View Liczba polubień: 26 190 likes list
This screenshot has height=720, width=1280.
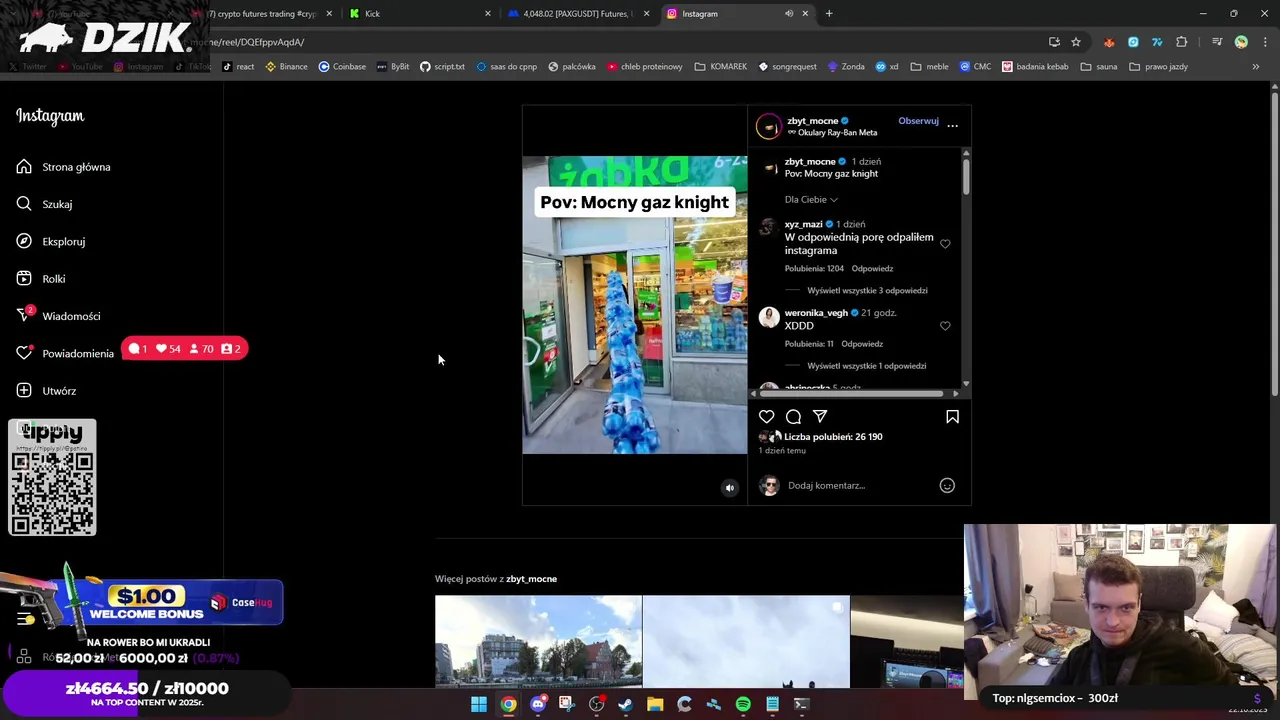(833, 437)
